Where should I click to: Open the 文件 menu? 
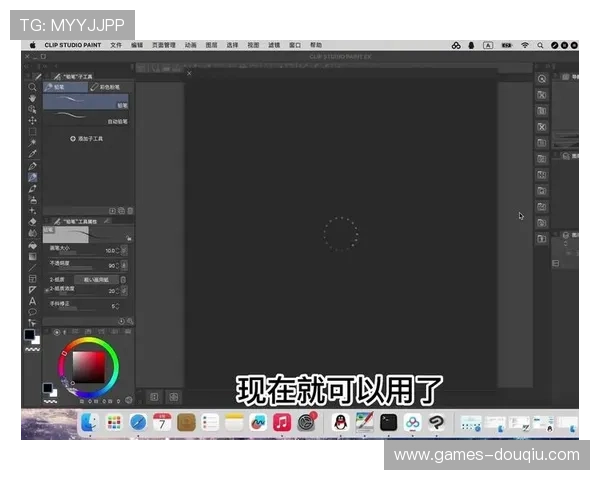pos(116,45)
